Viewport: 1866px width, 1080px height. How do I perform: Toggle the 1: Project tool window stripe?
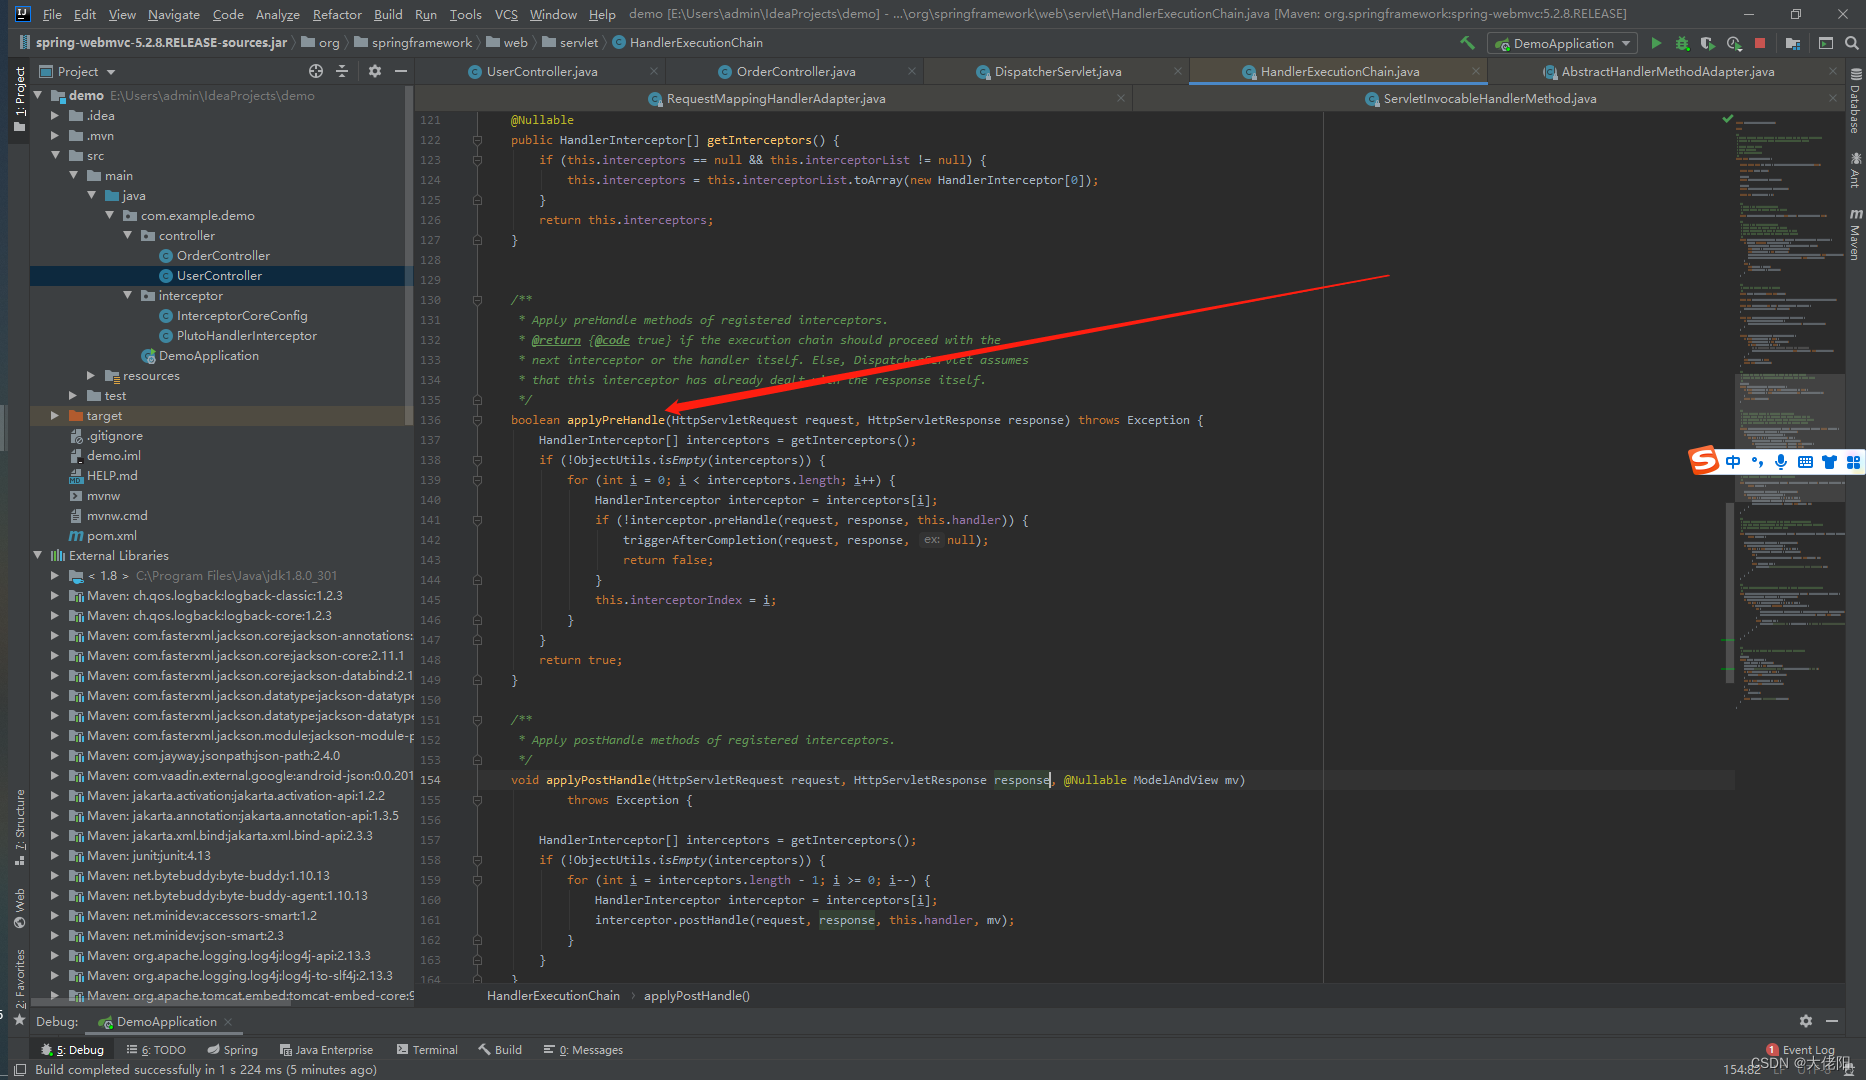tap(19, 98)
